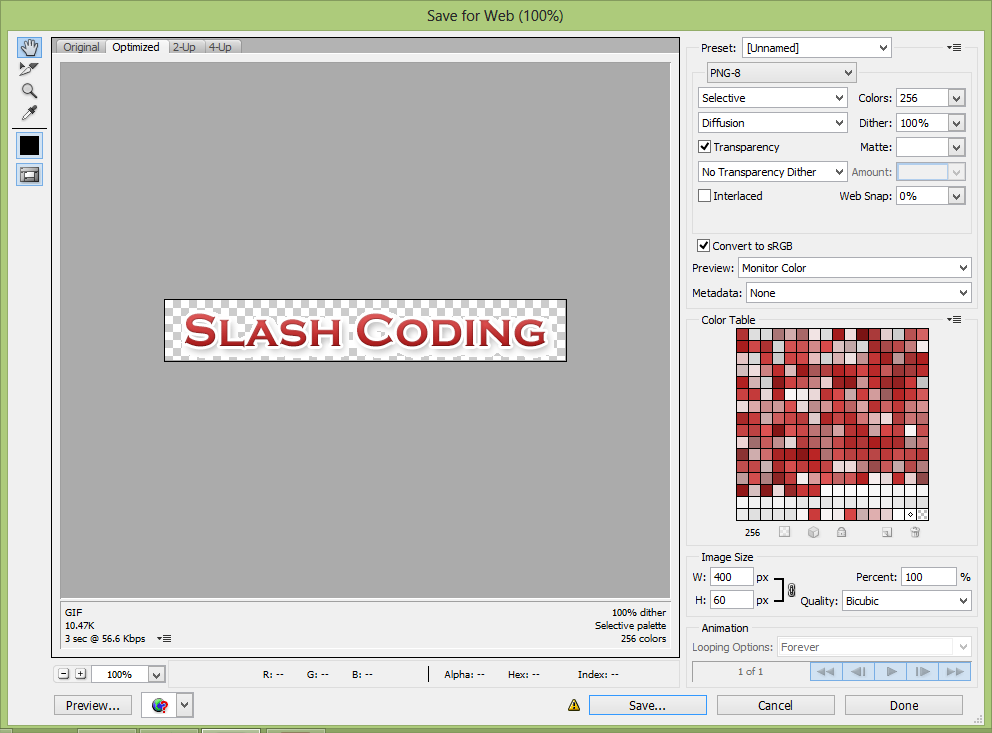Screen dimensions: 992x733
Task: Toggle slices visibility icon
Action: point(29,175)
